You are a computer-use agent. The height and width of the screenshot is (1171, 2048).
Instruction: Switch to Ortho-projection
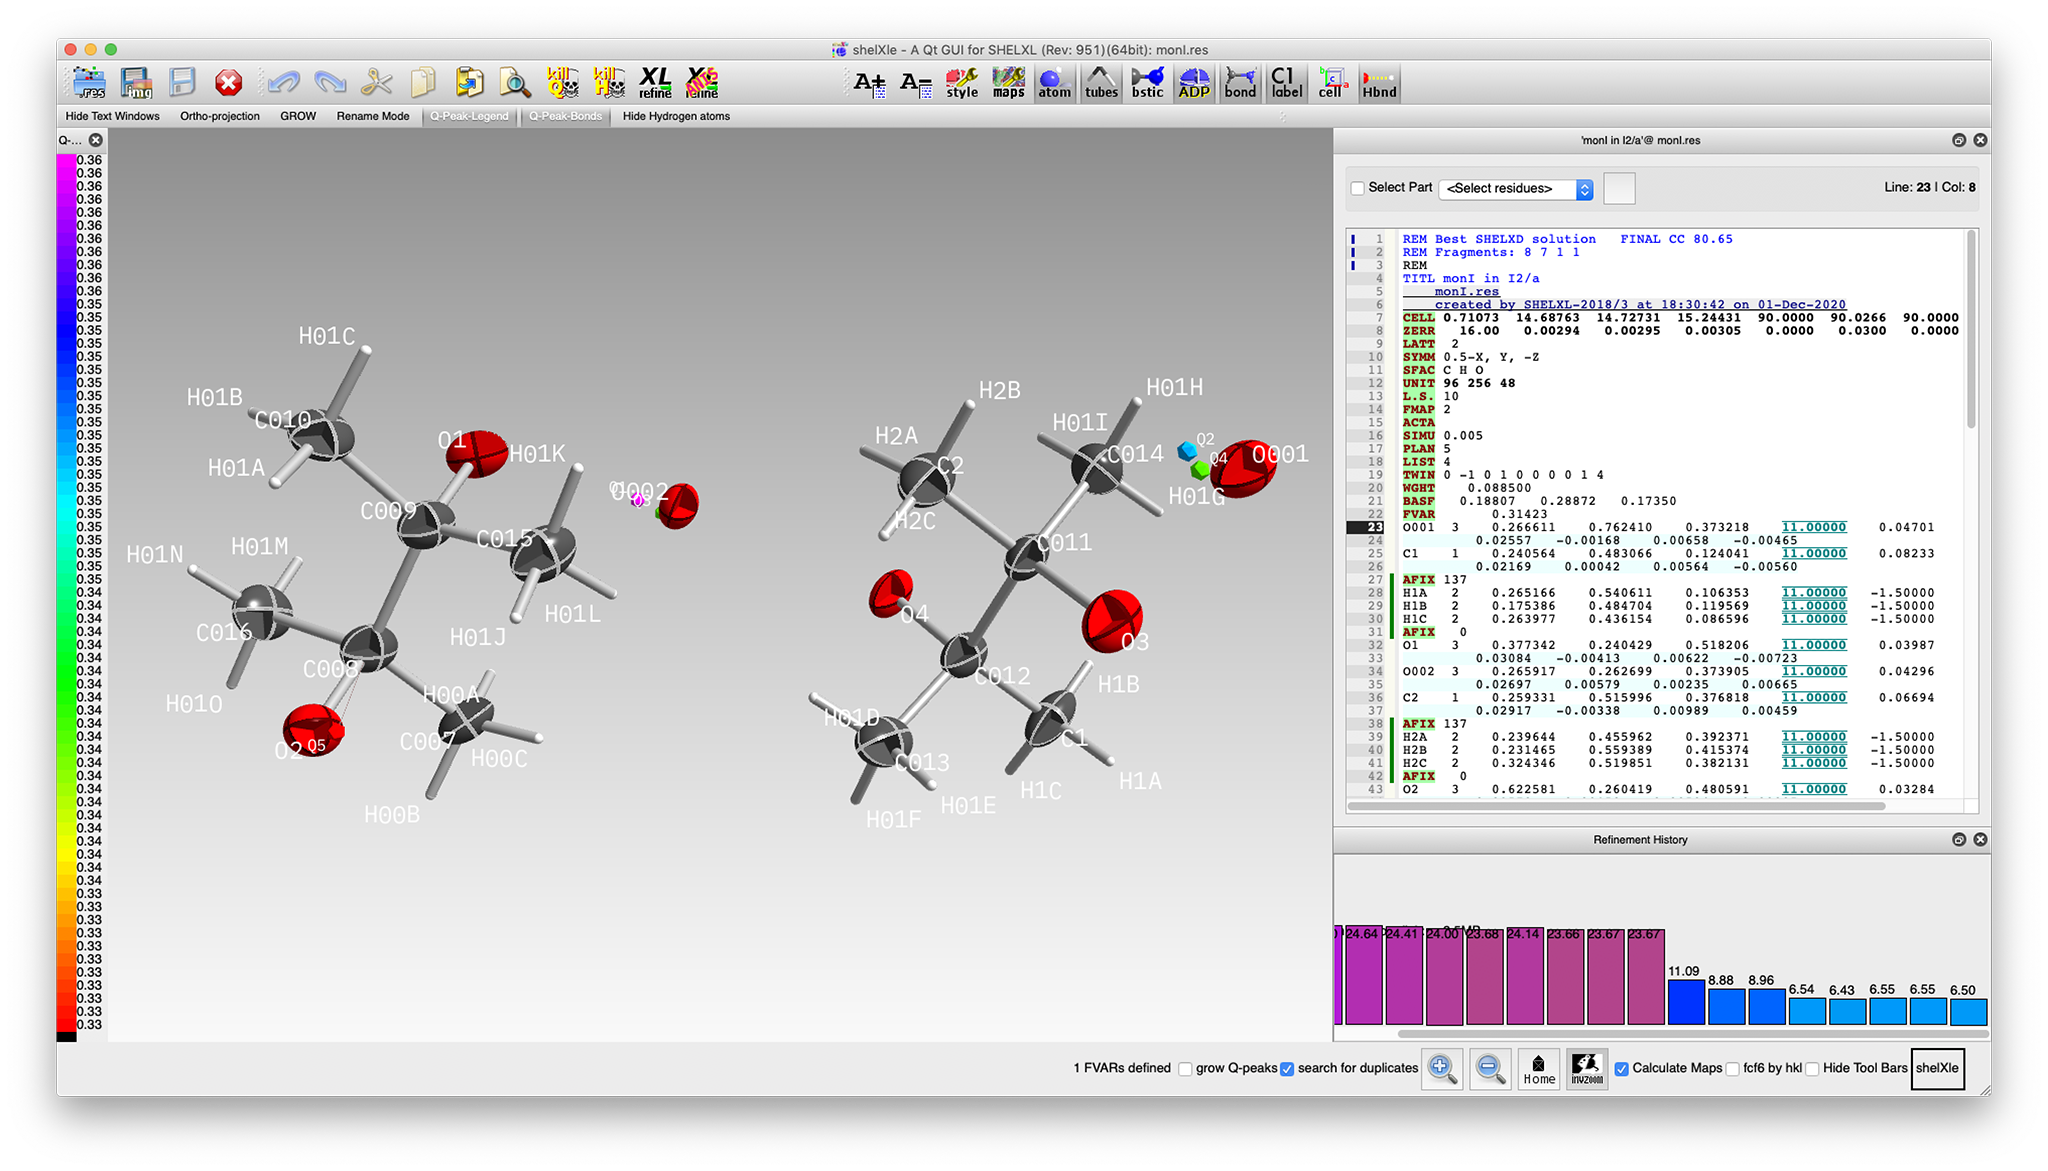coord(220,116)
